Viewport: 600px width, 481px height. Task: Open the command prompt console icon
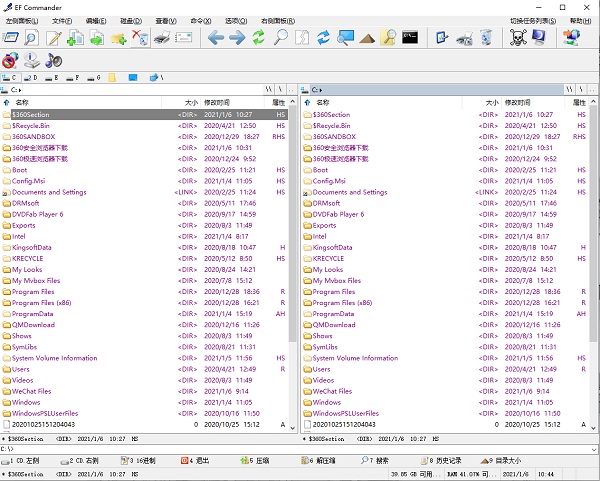point(410,38)
